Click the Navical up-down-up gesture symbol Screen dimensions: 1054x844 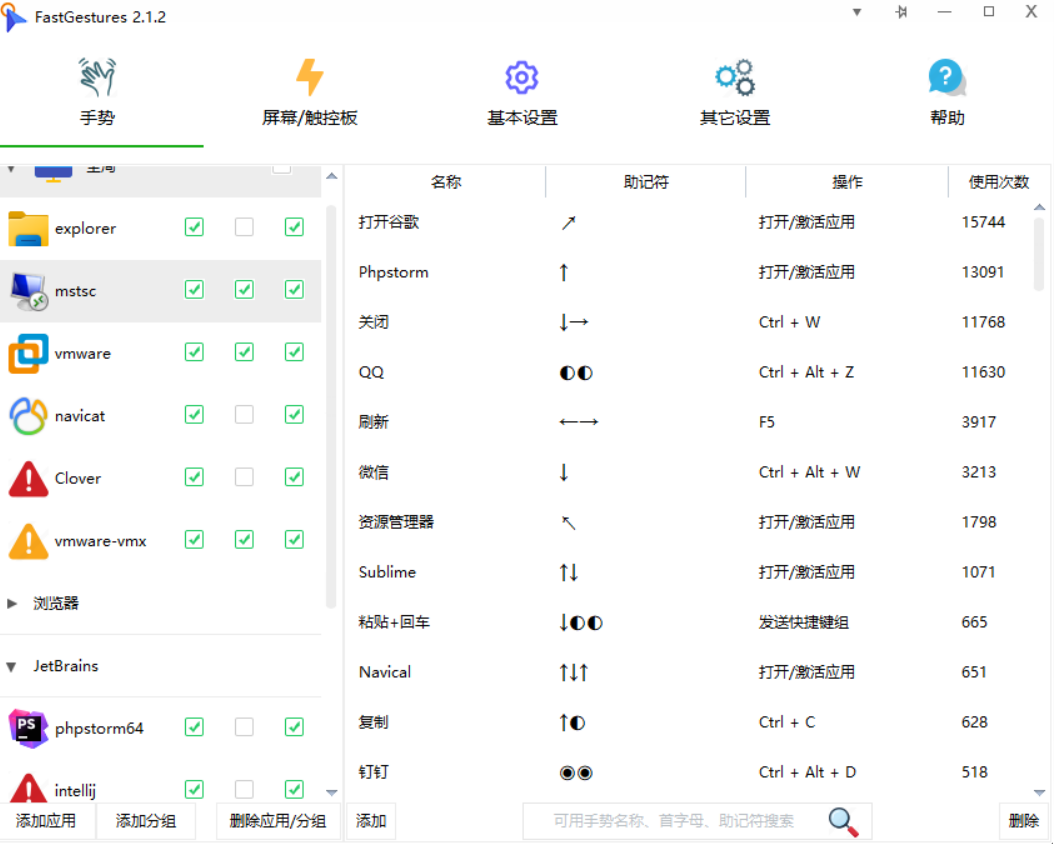pos(573,672)
